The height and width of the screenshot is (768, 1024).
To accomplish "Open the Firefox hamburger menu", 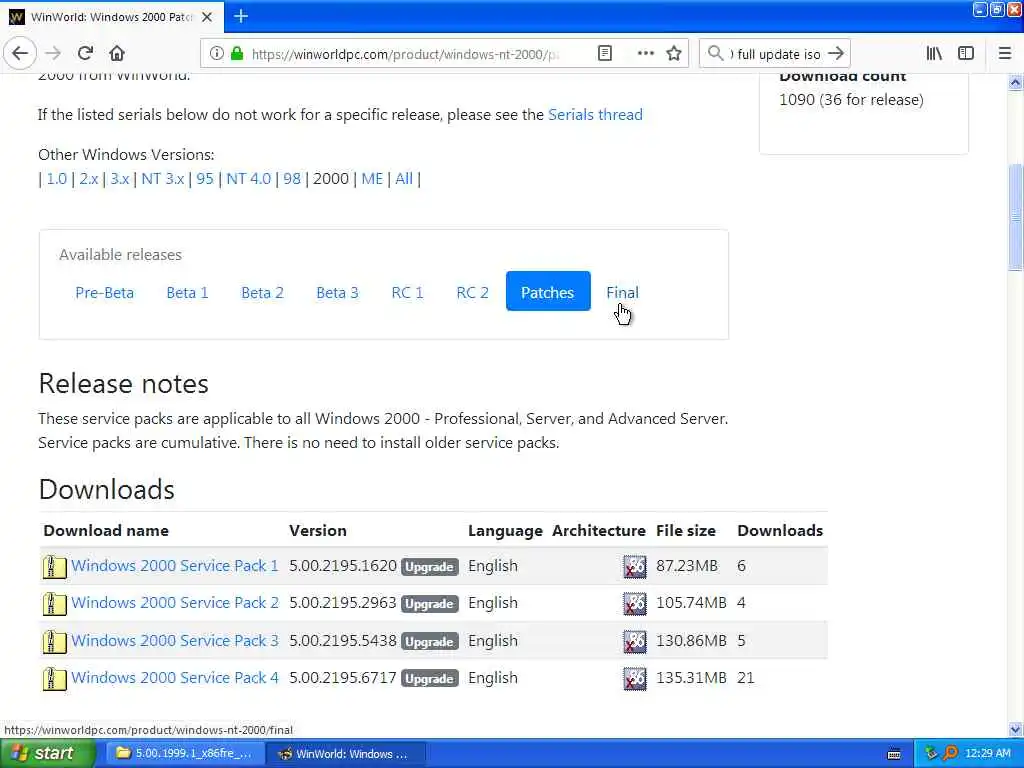I will (1004, 54).
